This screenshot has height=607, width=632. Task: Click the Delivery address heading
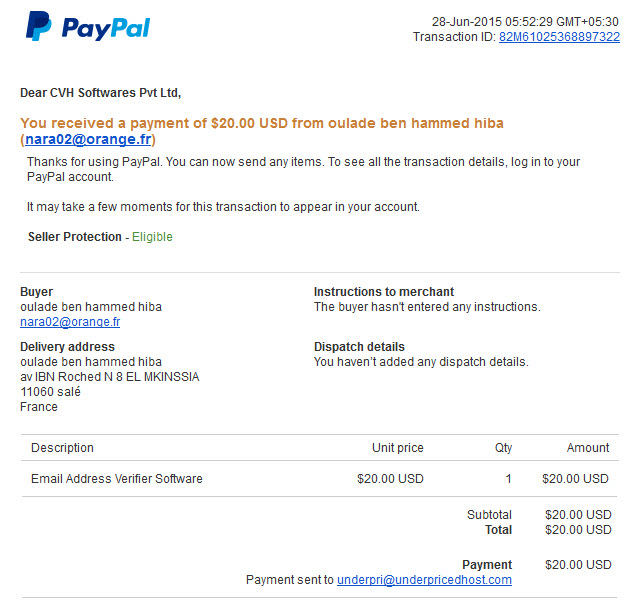coord(67,347)
